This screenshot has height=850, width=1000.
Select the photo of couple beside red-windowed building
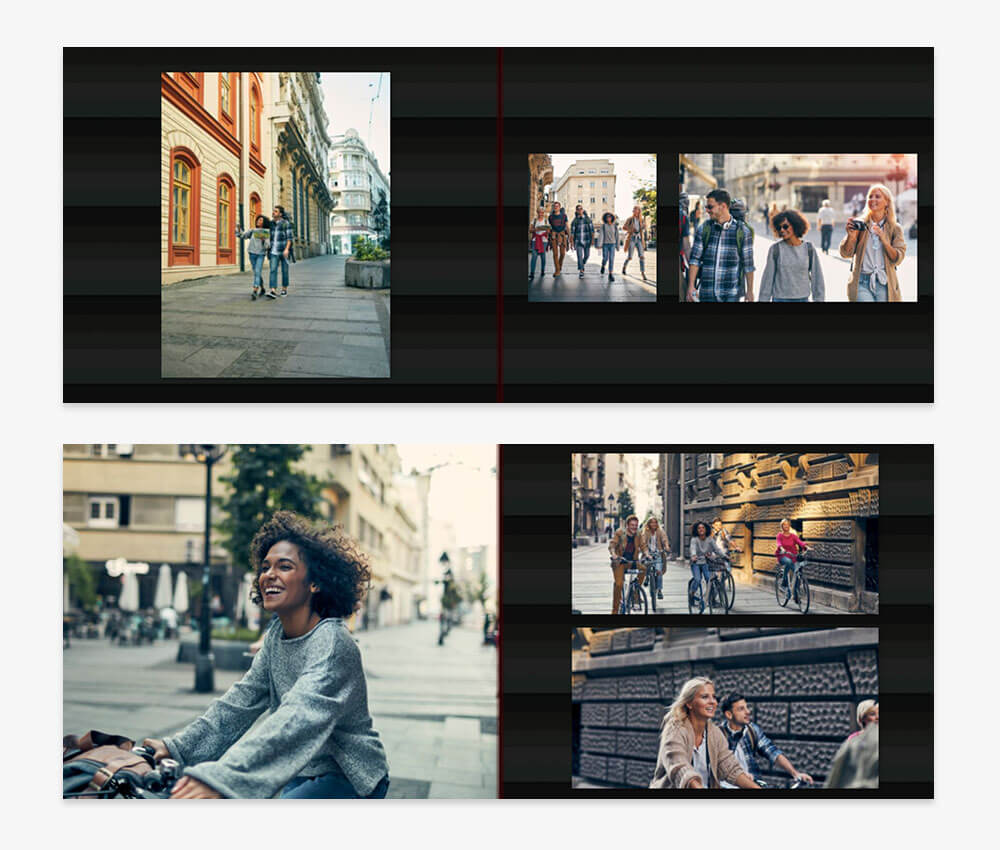click(275, 224)
